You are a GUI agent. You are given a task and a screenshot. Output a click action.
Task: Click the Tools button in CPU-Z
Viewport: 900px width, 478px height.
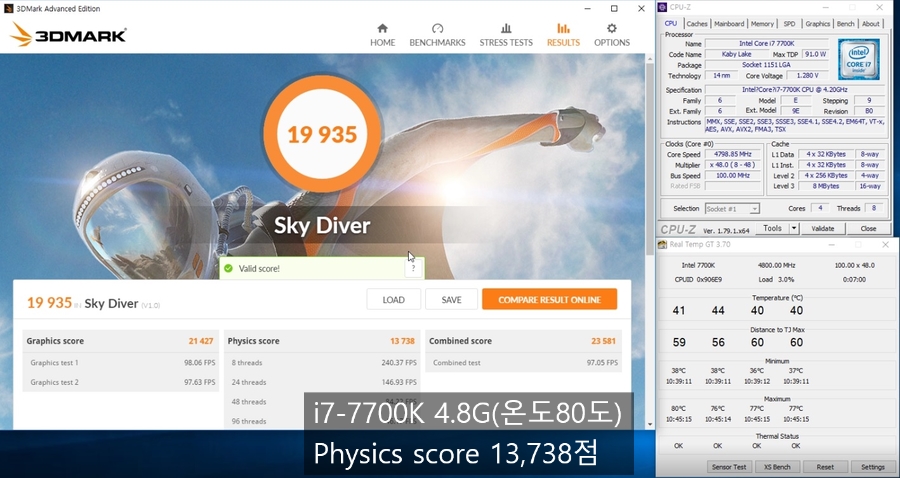pyautogui.click(x=772, y=228)
